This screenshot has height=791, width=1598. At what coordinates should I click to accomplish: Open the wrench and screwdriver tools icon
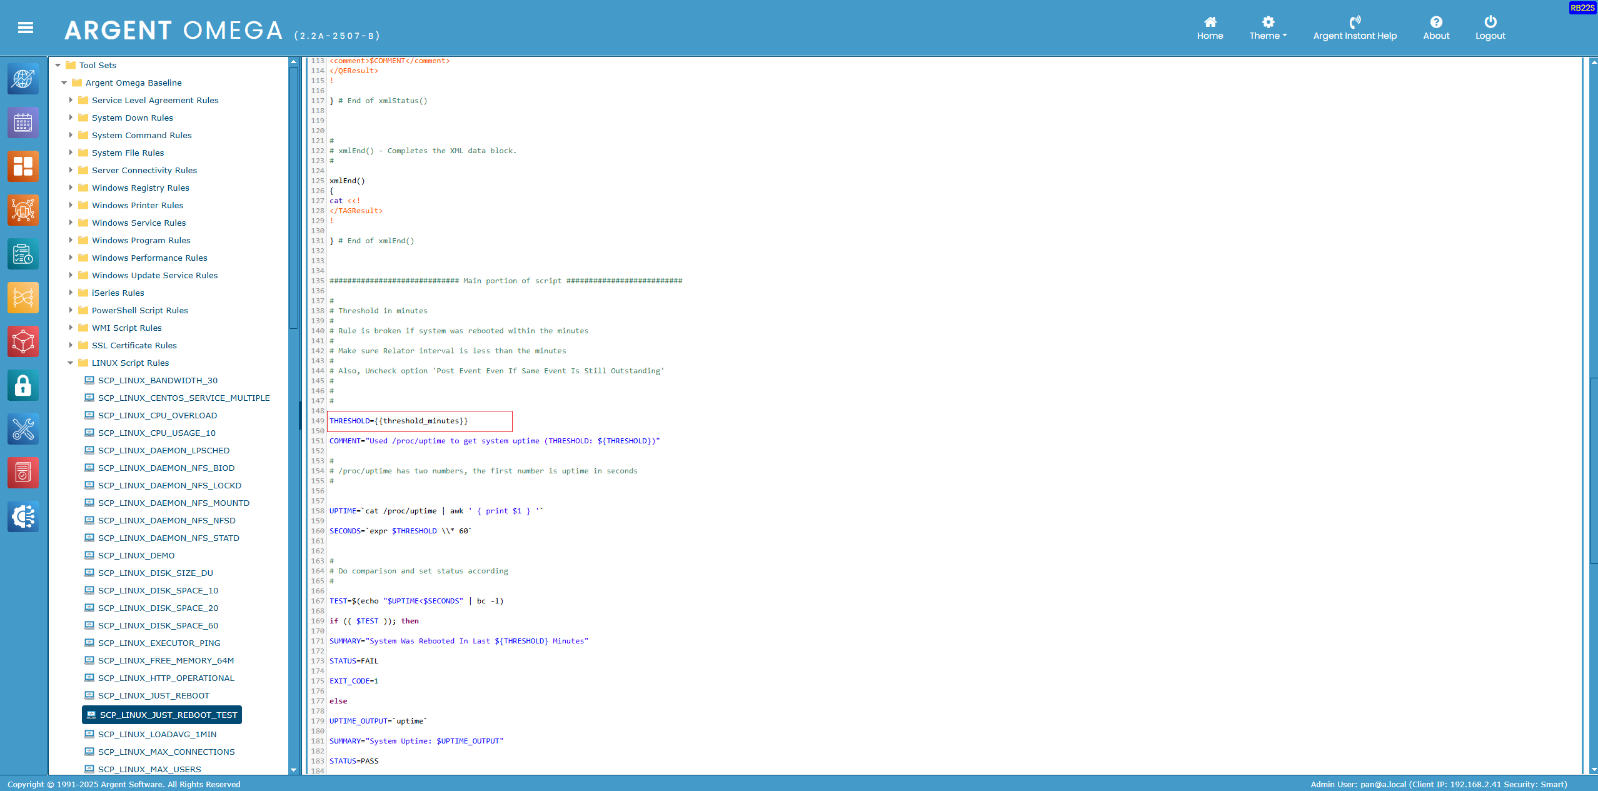23,429
